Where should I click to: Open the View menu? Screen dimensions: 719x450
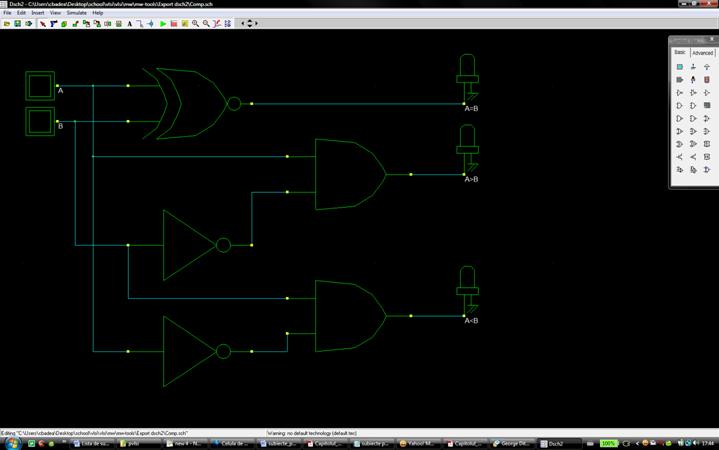55,13
